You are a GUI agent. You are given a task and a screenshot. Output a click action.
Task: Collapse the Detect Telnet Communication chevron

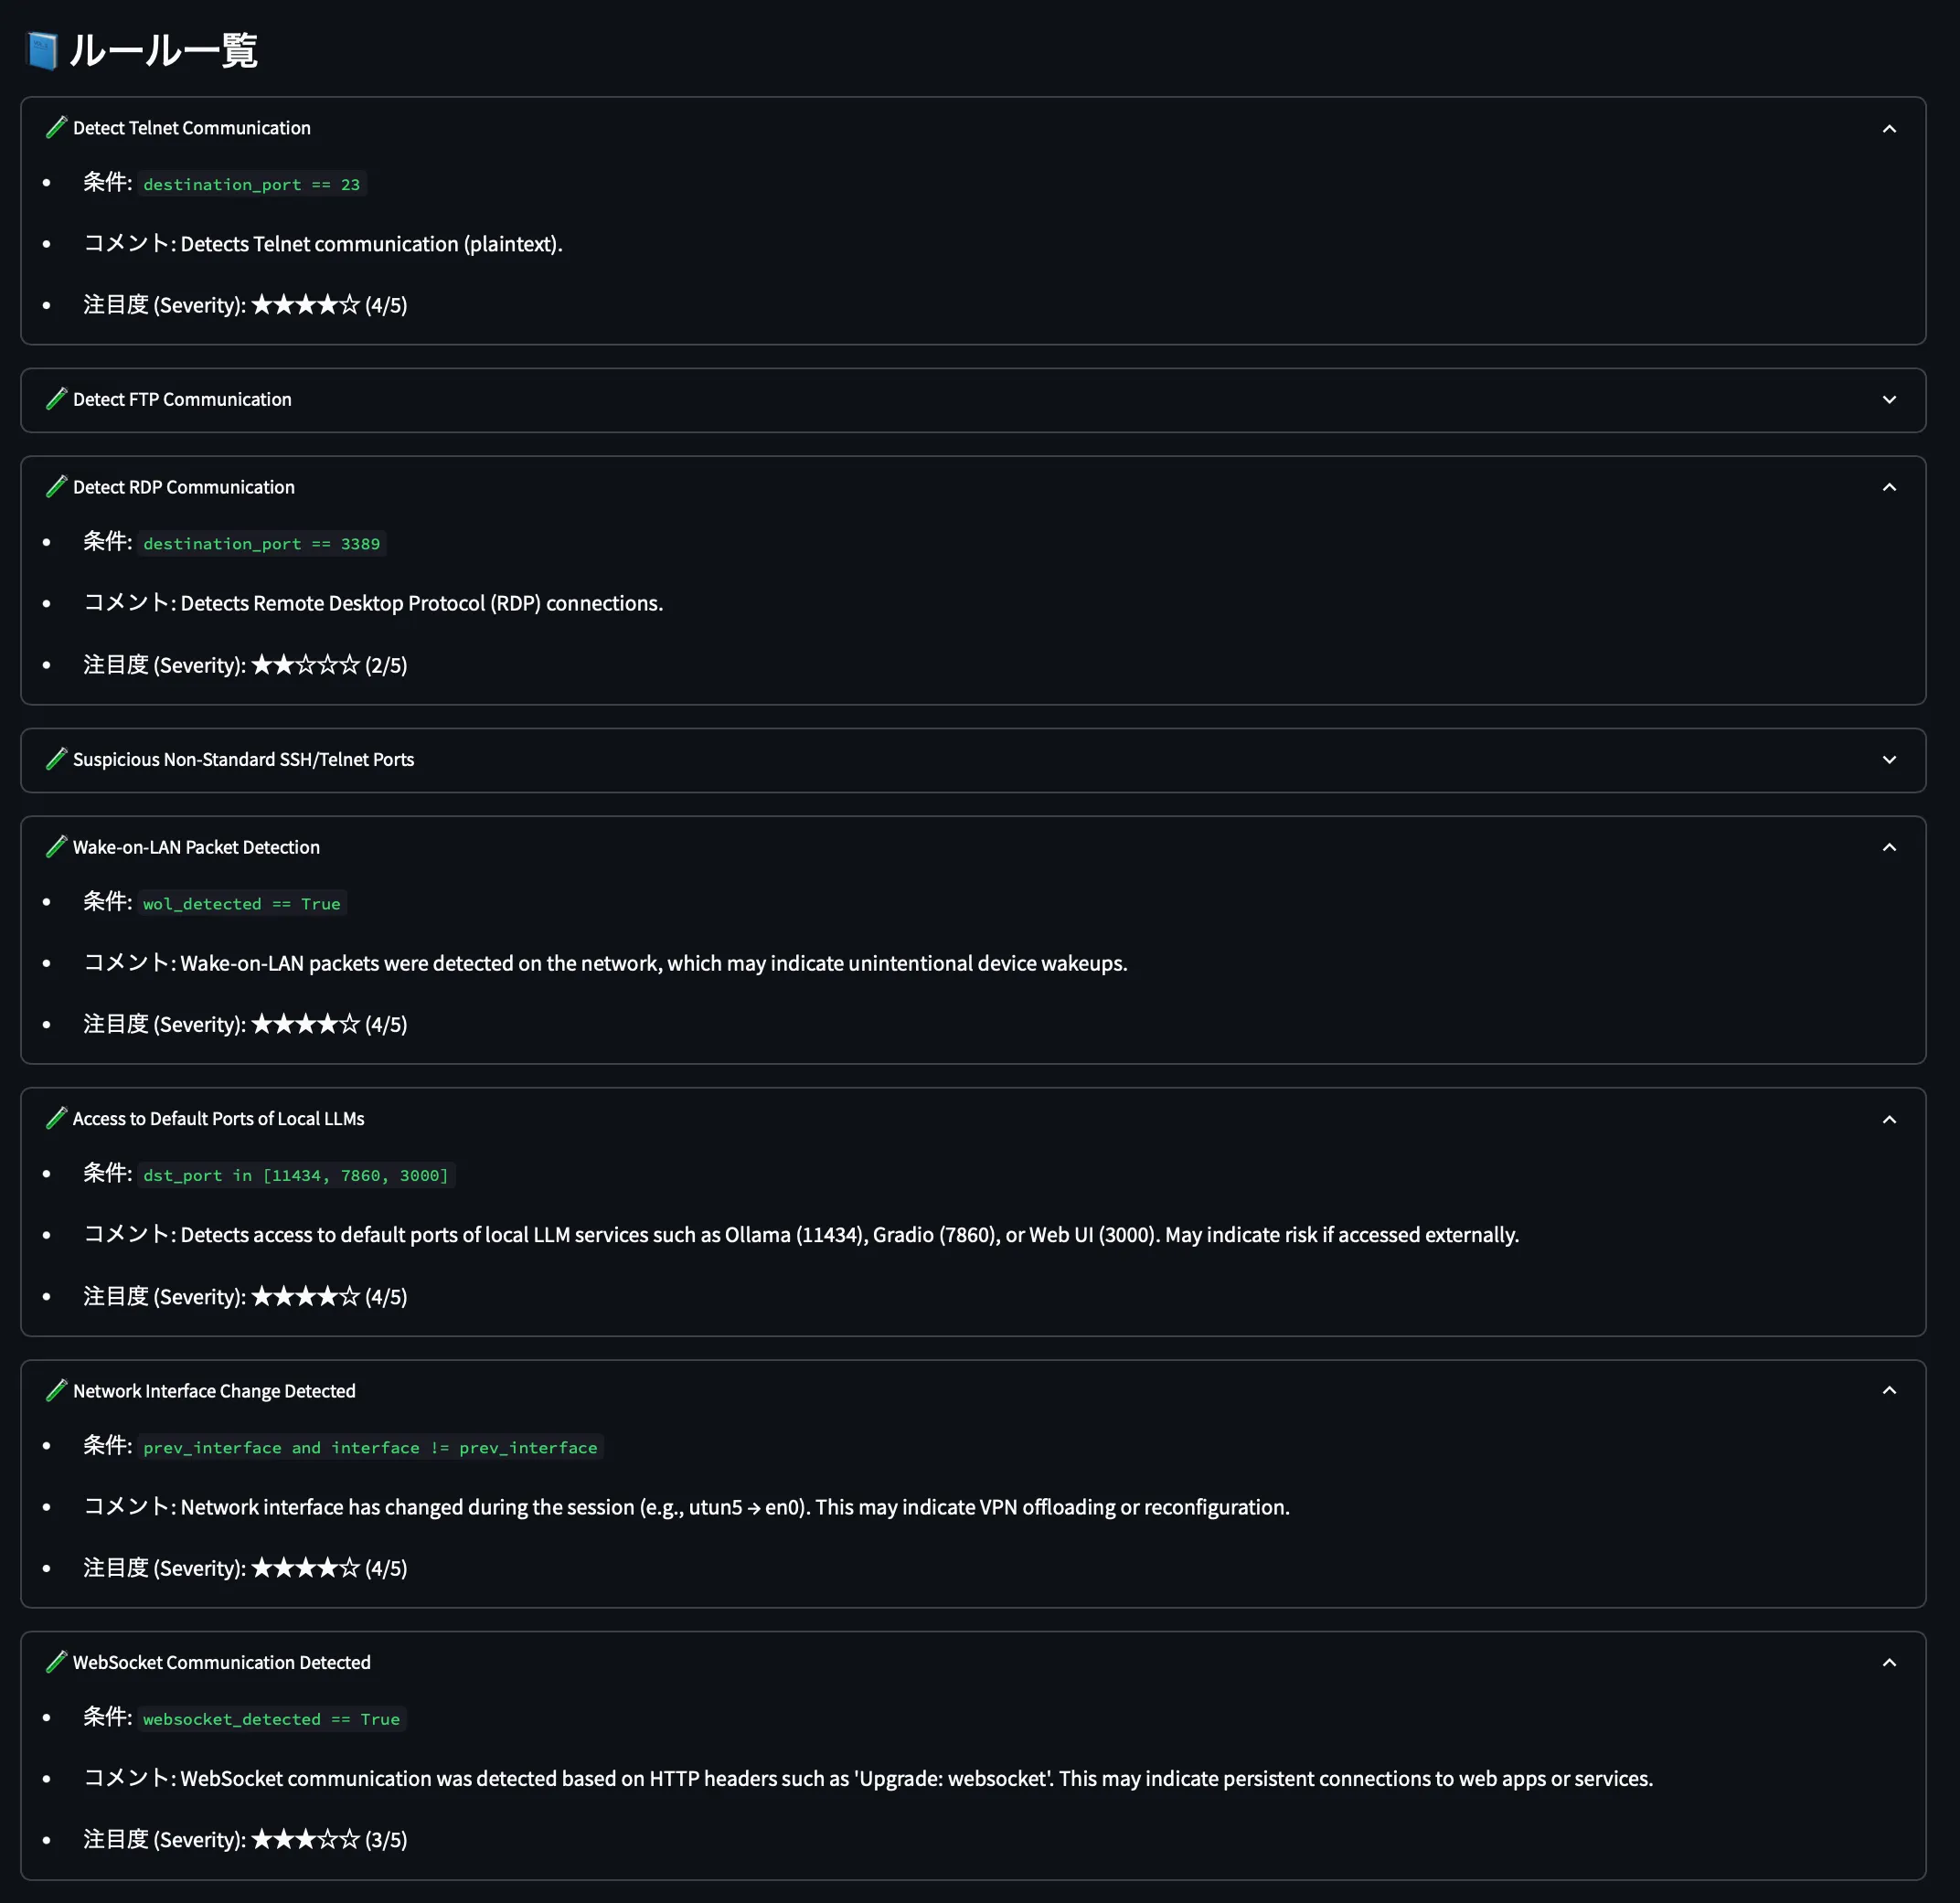coord(1889,129)
